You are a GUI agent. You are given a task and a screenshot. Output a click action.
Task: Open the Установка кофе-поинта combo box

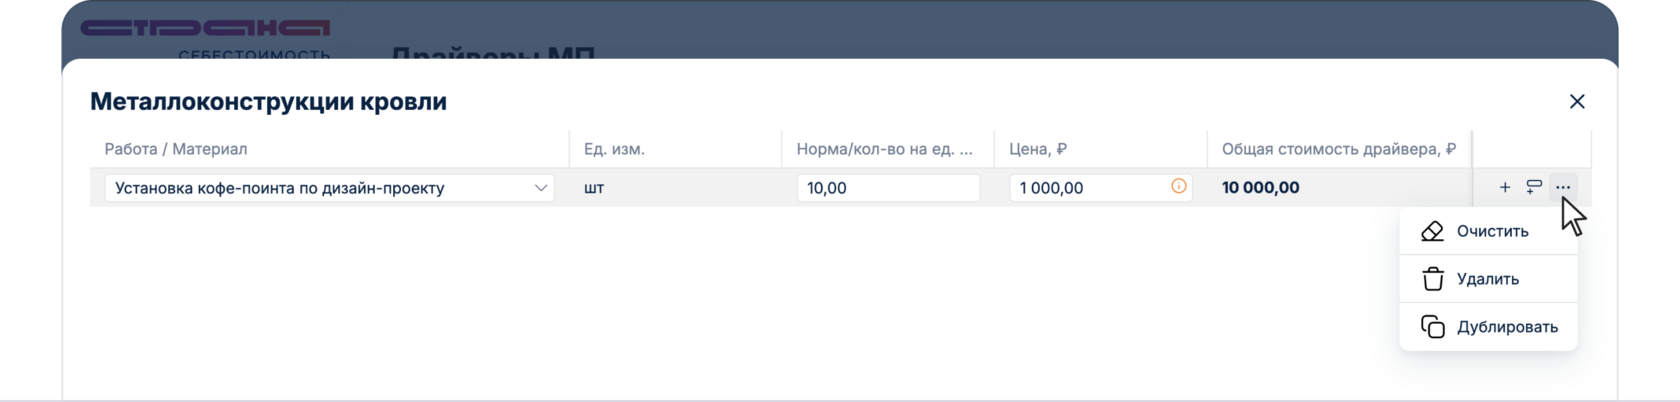tap(320, 188)
